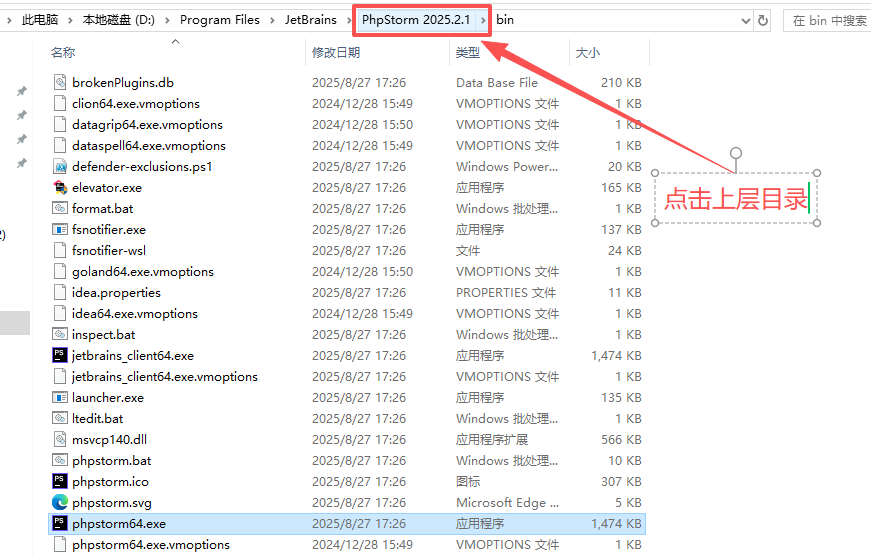The width and height of the screenshot is (871, 557).
Task: Open the address bar history dropdown
Action: pos(744,20)
